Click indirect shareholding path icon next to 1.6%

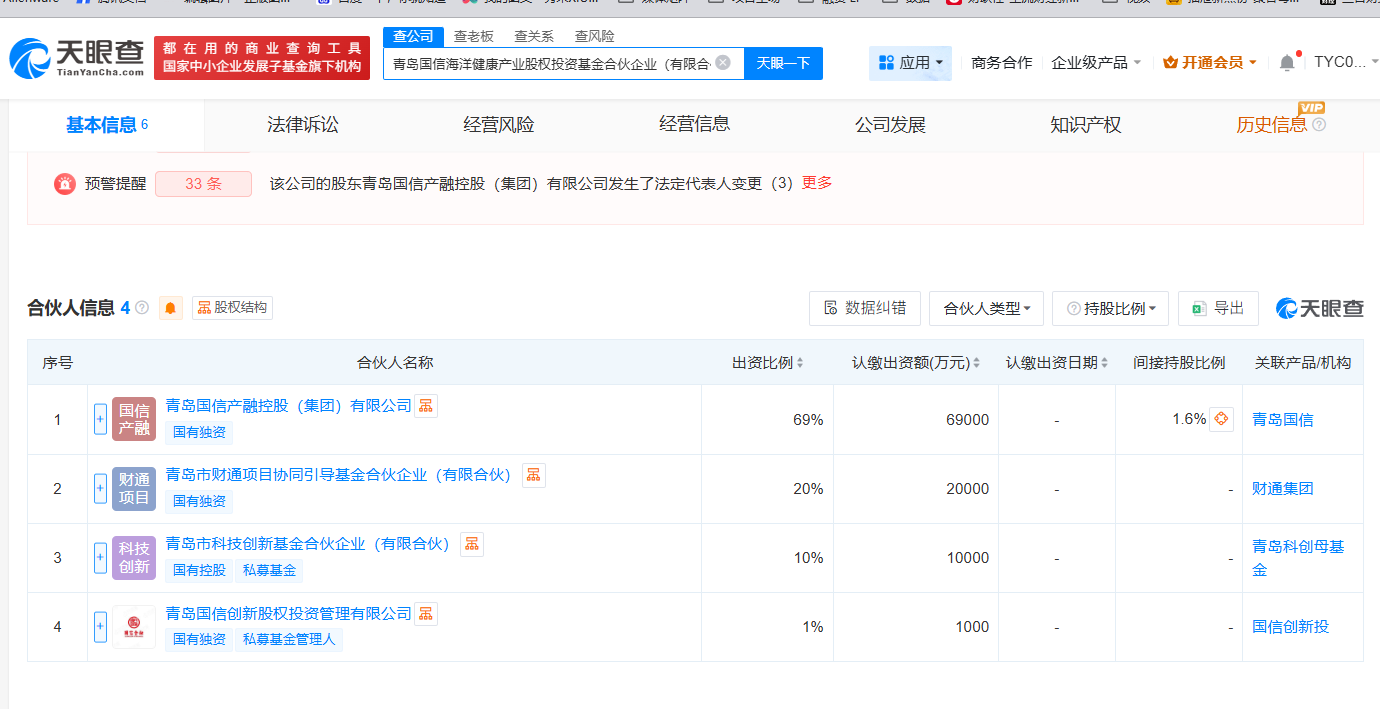pyautogui.click(x=1221, y=419)
